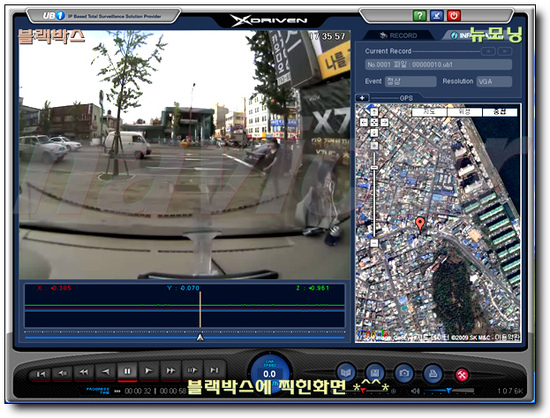Image resolution: width=550 pixels, height=418 pixels.
Task: Click the red GPS location pin on map
Action: point(420,224)
